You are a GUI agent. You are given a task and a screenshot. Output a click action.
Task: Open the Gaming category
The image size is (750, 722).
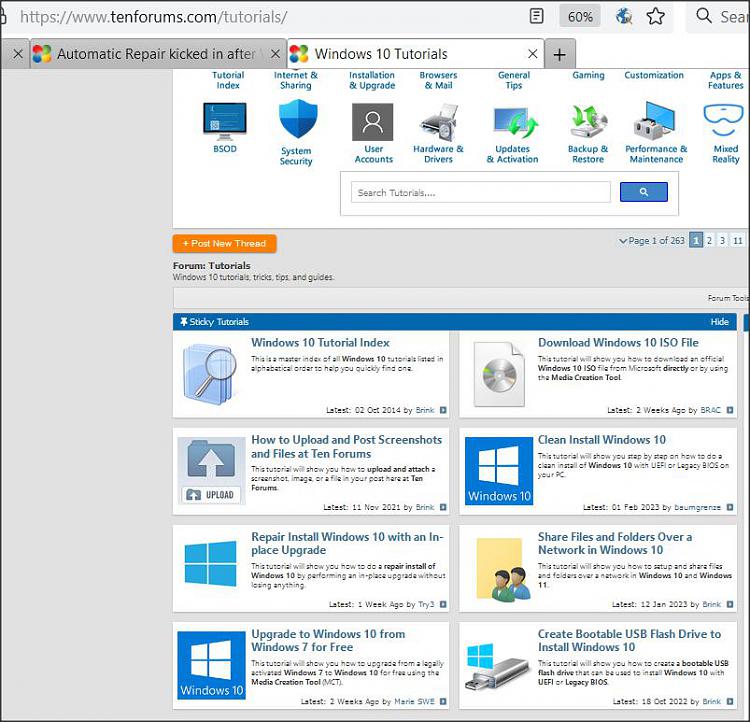[588, 75]
